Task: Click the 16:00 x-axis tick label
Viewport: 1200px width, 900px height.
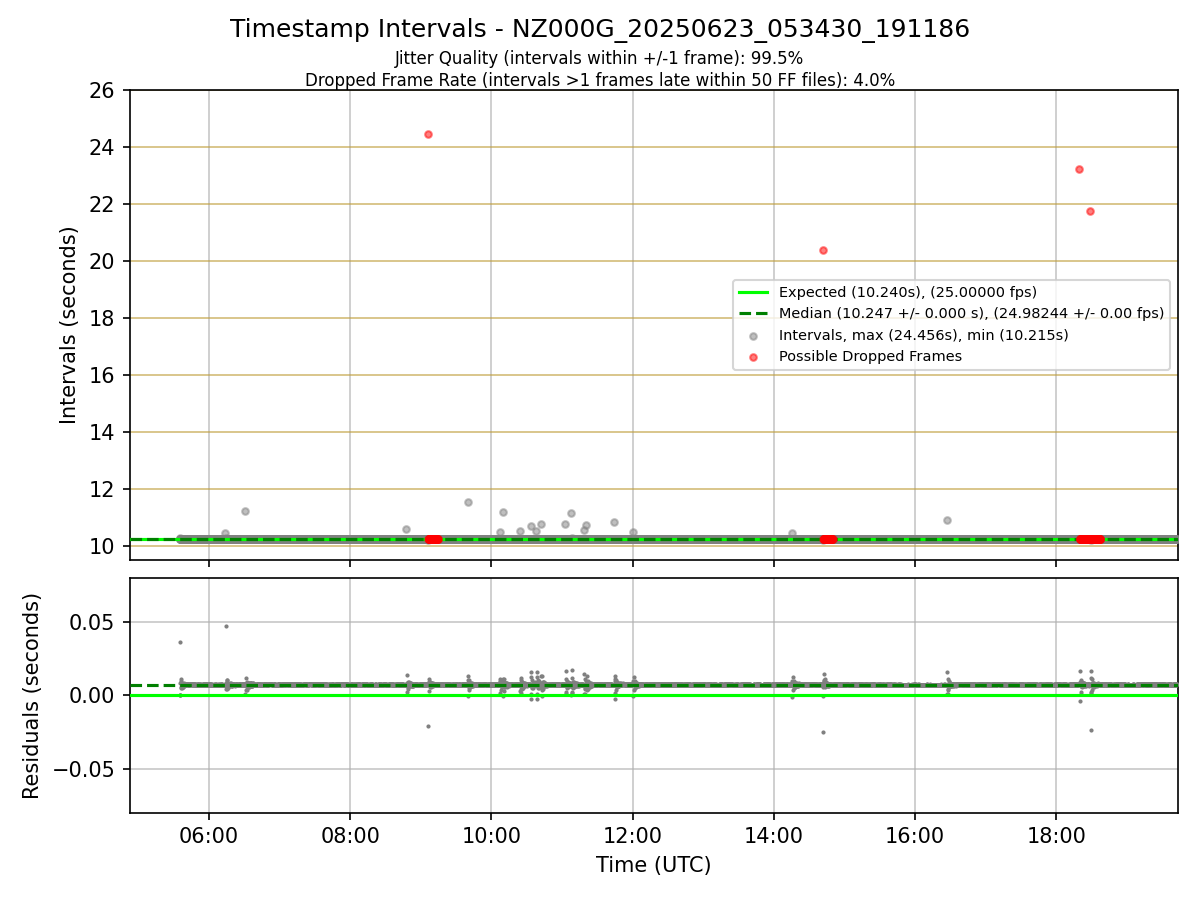Action: pyautogui.click(x=916, y=836)
